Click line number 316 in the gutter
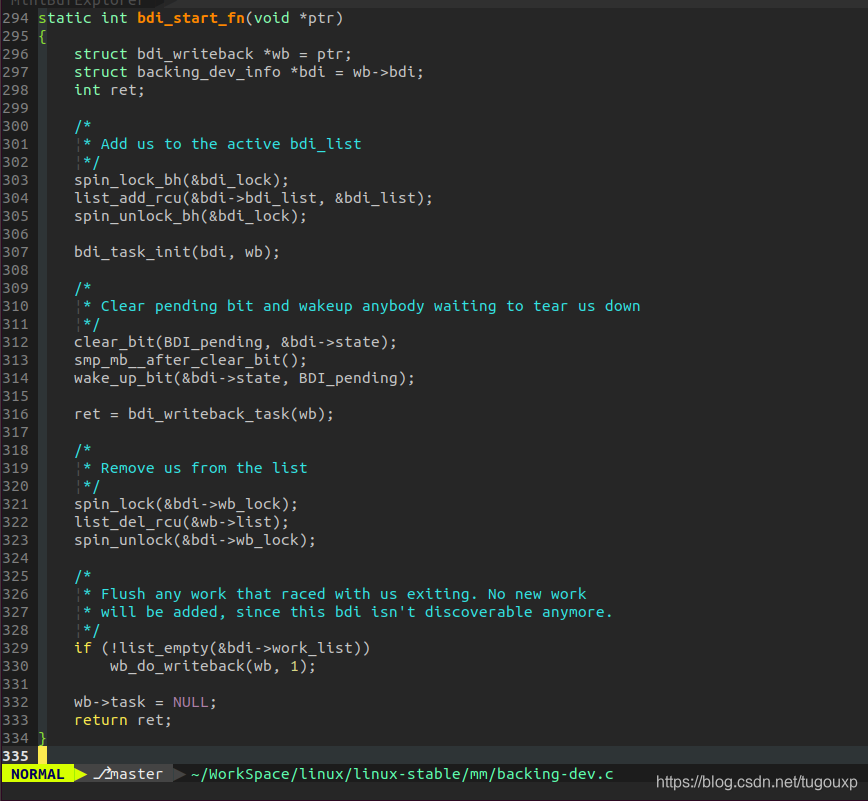Image resolution: width=868 pixels, height=801 pixels. tap(16, 415)
